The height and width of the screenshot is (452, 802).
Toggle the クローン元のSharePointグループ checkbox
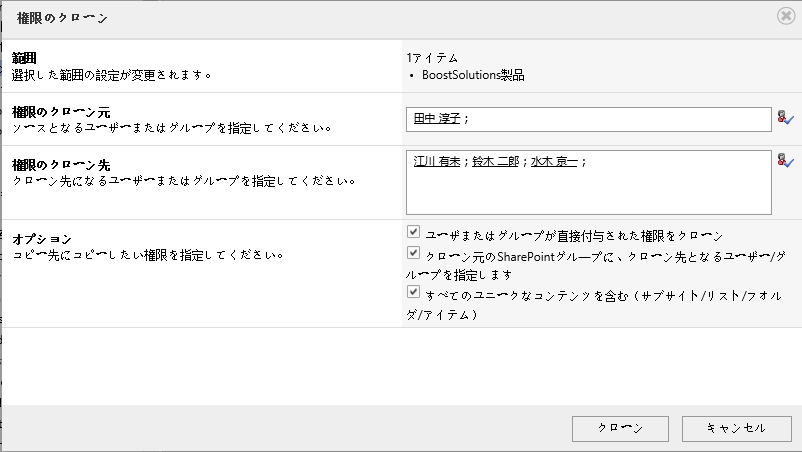413,253
